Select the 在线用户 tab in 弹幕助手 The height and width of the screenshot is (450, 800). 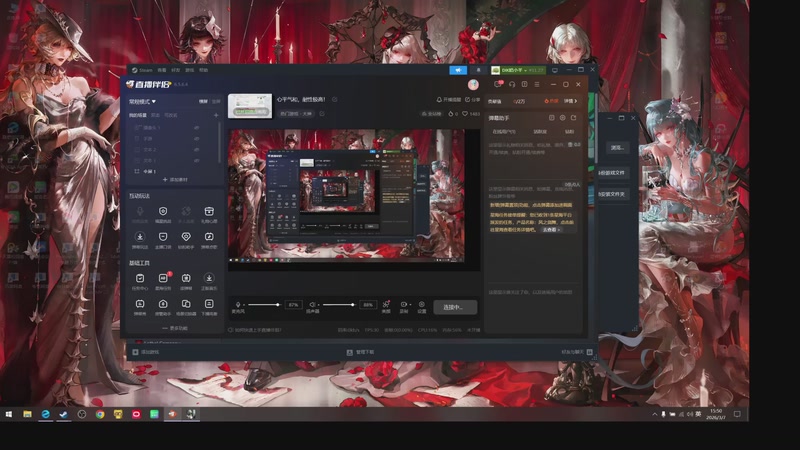click(504, 132)
